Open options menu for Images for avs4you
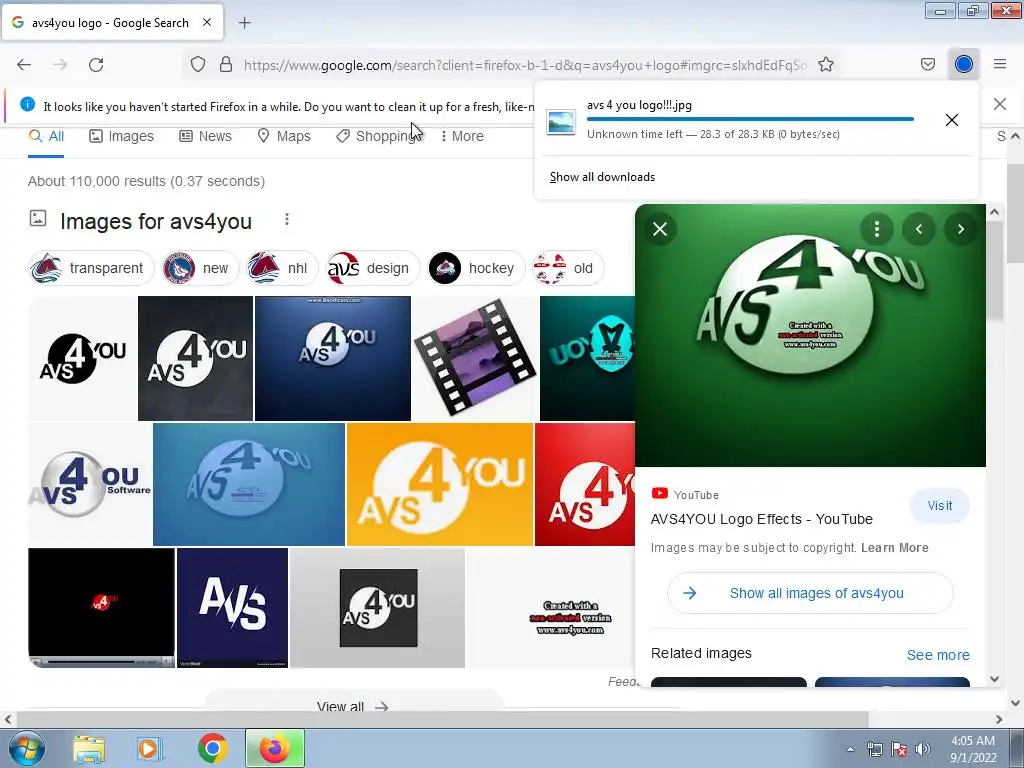This screenshot has width=1024, height=768. (287, 220)
